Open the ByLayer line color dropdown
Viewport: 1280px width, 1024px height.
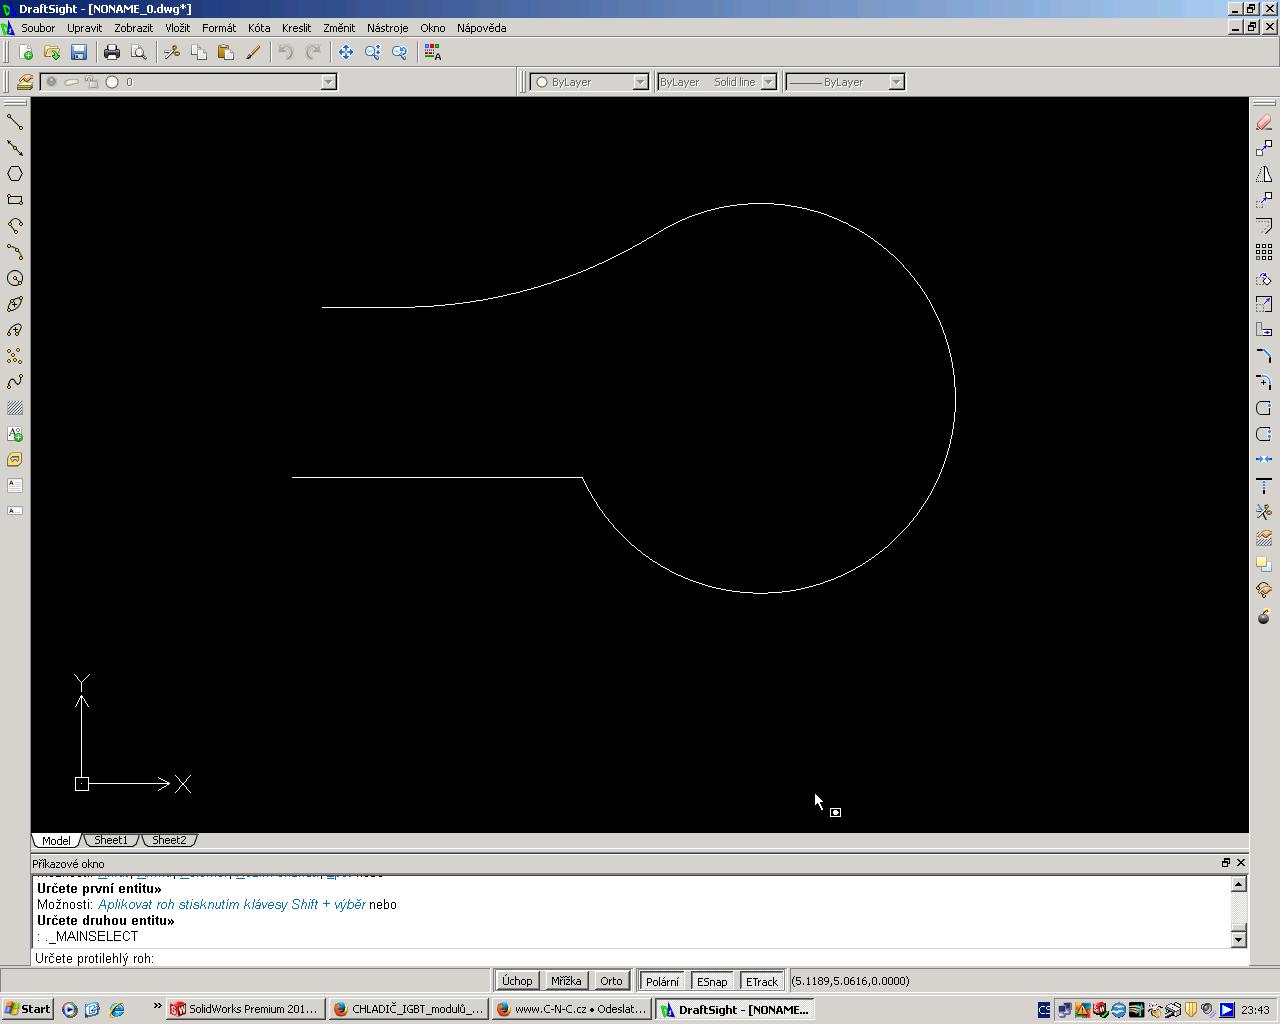tap(640, 82)
